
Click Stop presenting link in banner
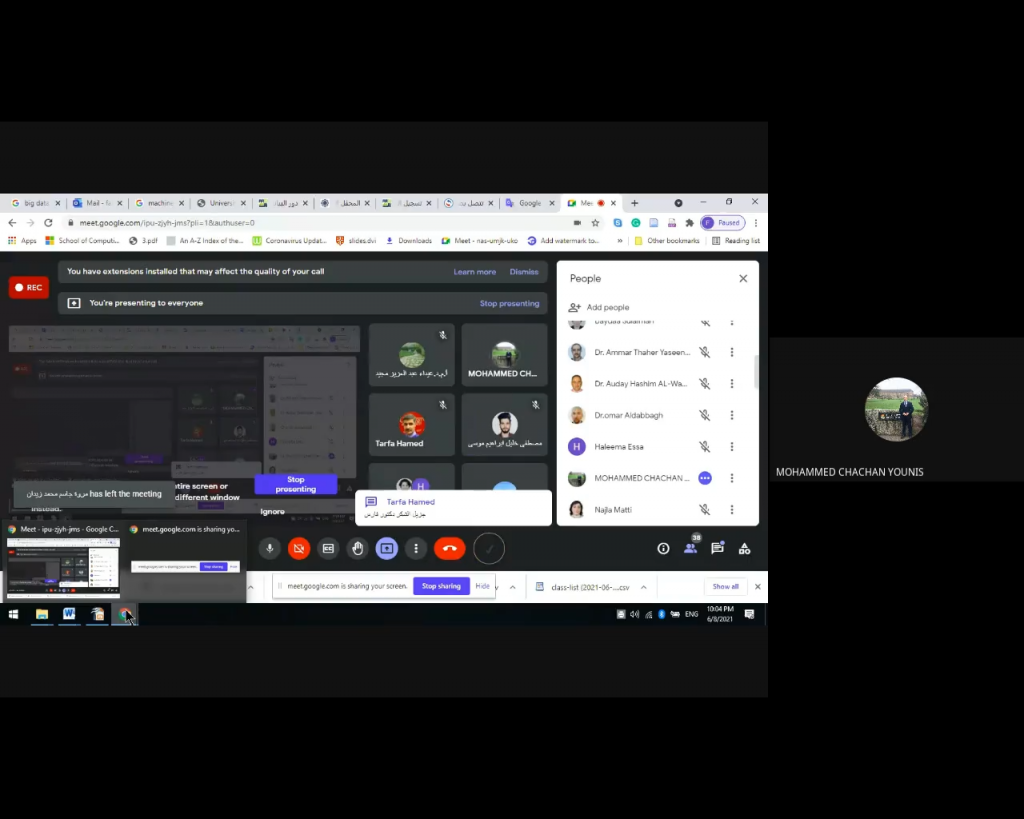coord(509,303)
